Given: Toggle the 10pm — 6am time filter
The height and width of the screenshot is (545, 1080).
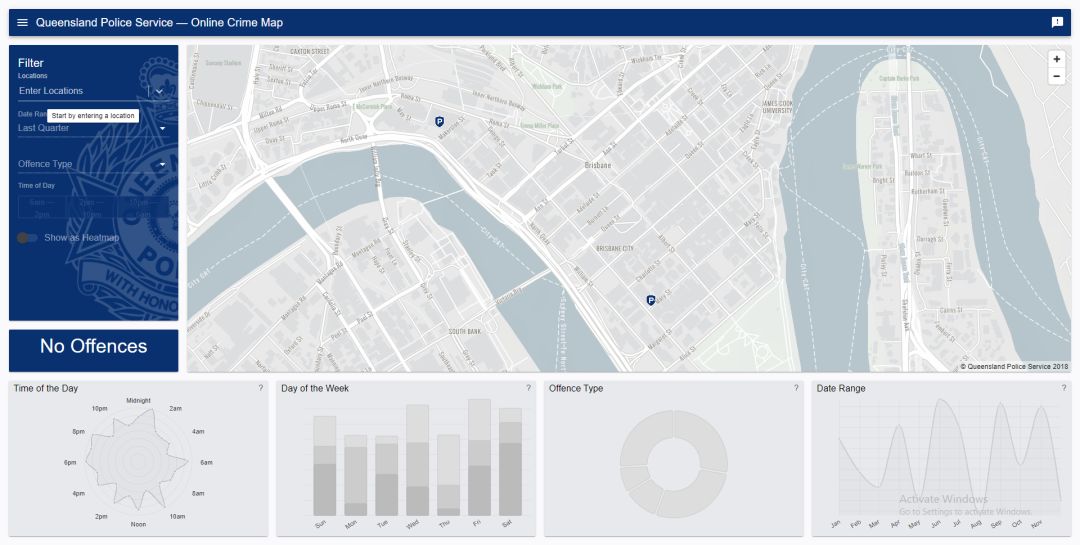Looking at the screenshot, I should click(x=143, y=208).
